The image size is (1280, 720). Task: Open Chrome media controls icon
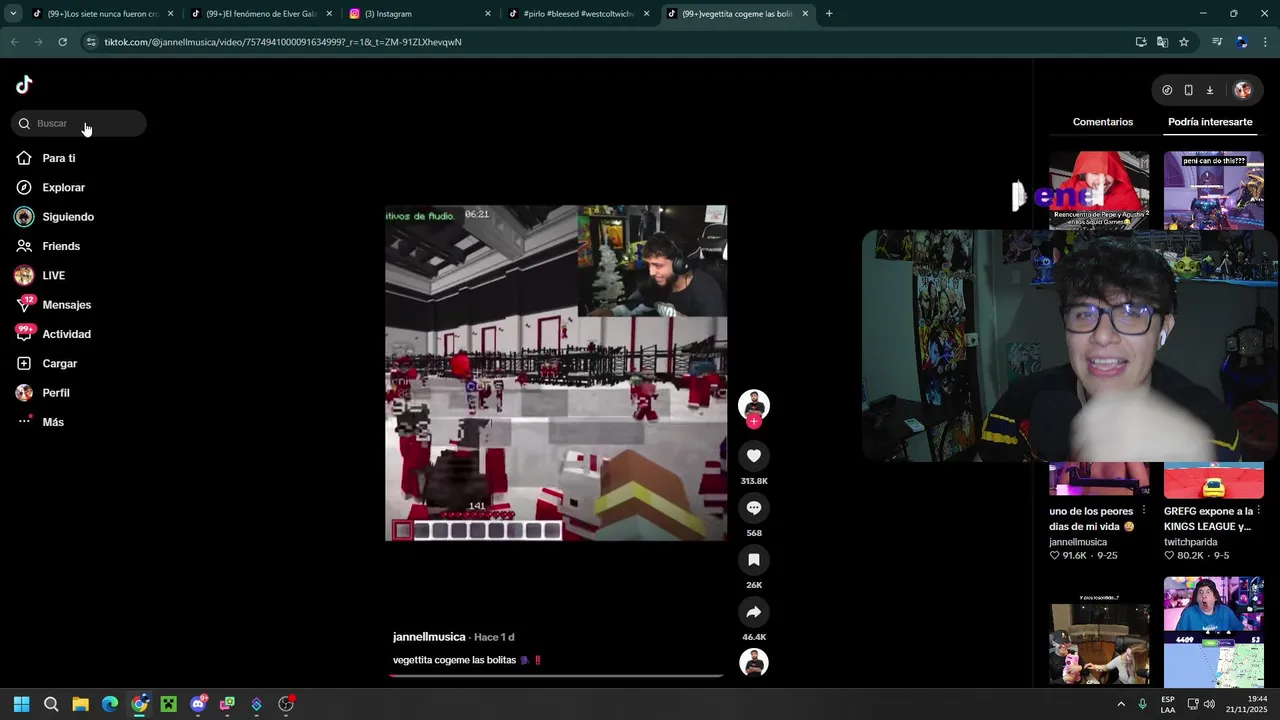(x=1217, y=42)
